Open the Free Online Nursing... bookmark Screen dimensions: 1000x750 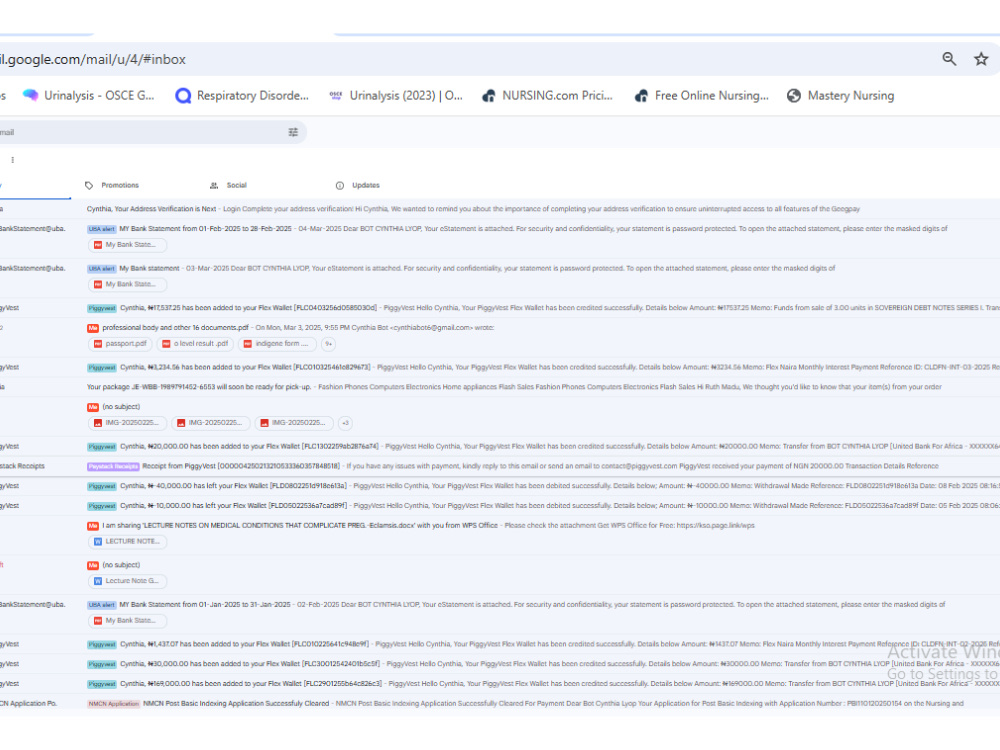702,96
